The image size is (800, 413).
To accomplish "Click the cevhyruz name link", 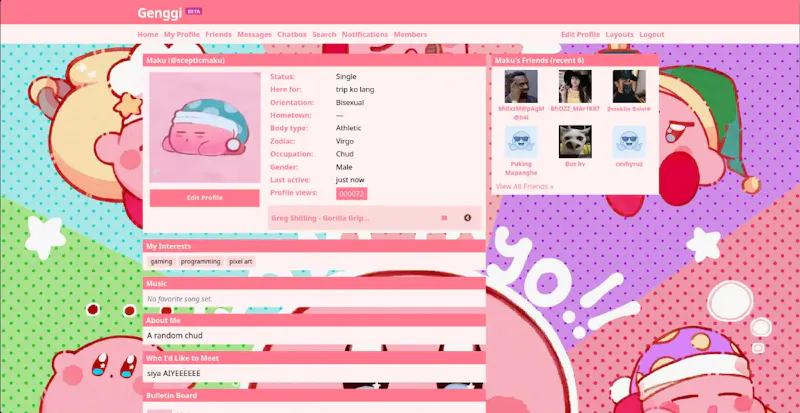I will 629,164.
